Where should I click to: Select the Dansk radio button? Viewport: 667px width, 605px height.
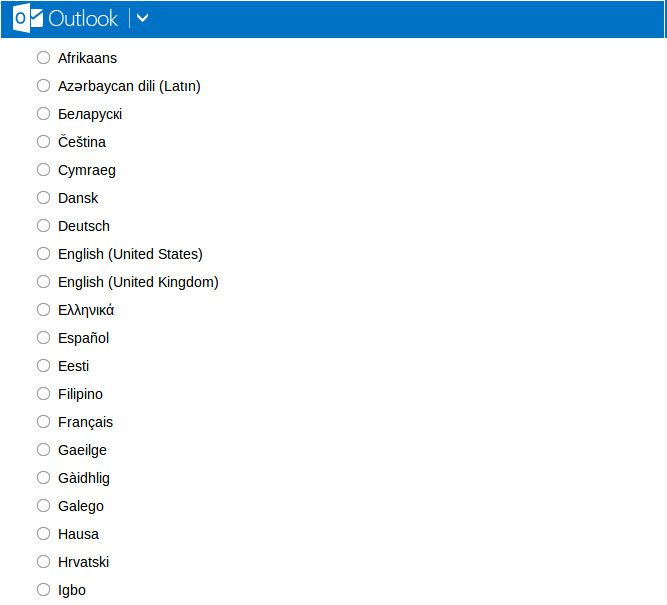click(x=43, y=198)
